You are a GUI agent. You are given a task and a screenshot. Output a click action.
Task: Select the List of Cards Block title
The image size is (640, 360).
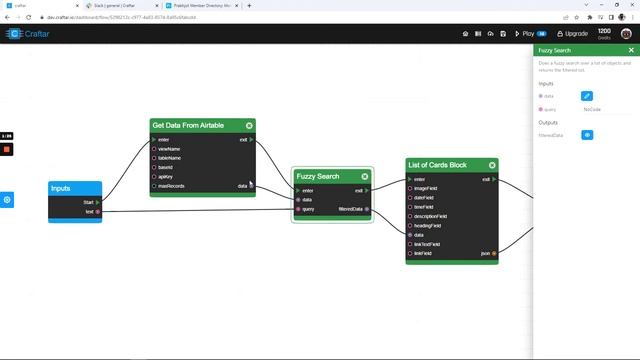tap(437, 165)
